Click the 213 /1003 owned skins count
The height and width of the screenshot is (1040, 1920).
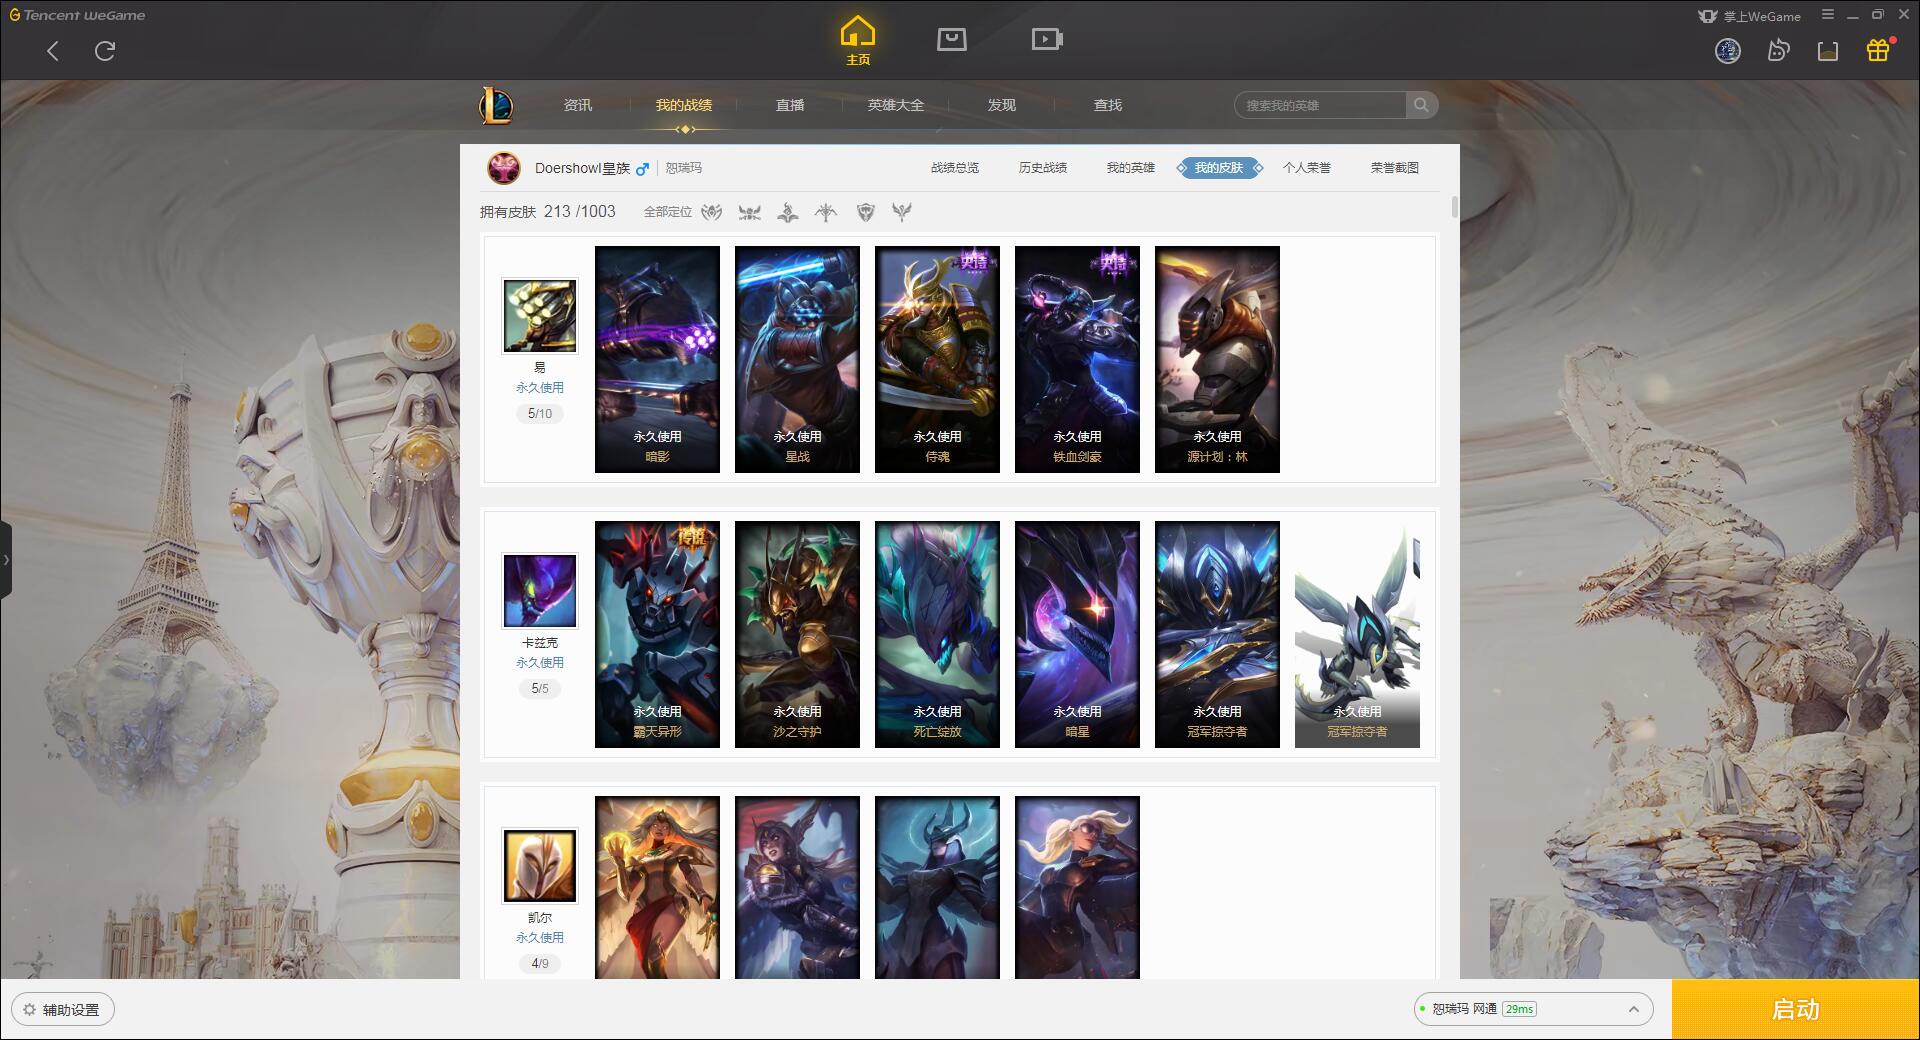579,212
